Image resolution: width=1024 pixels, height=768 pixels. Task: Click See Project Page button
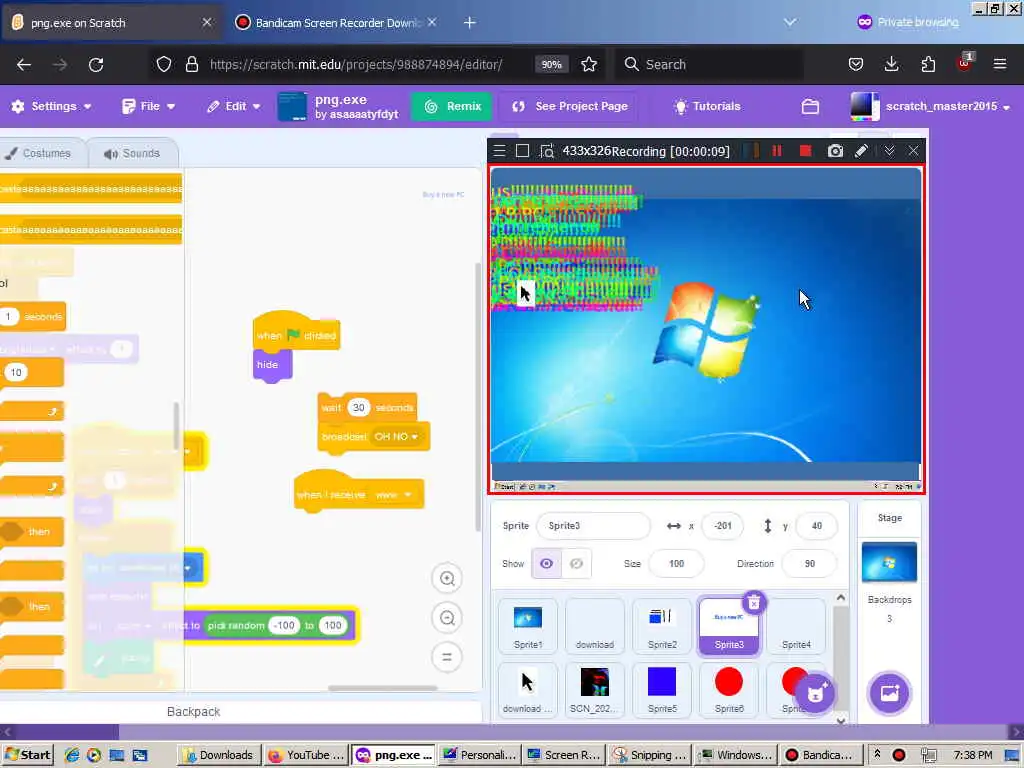569,106
